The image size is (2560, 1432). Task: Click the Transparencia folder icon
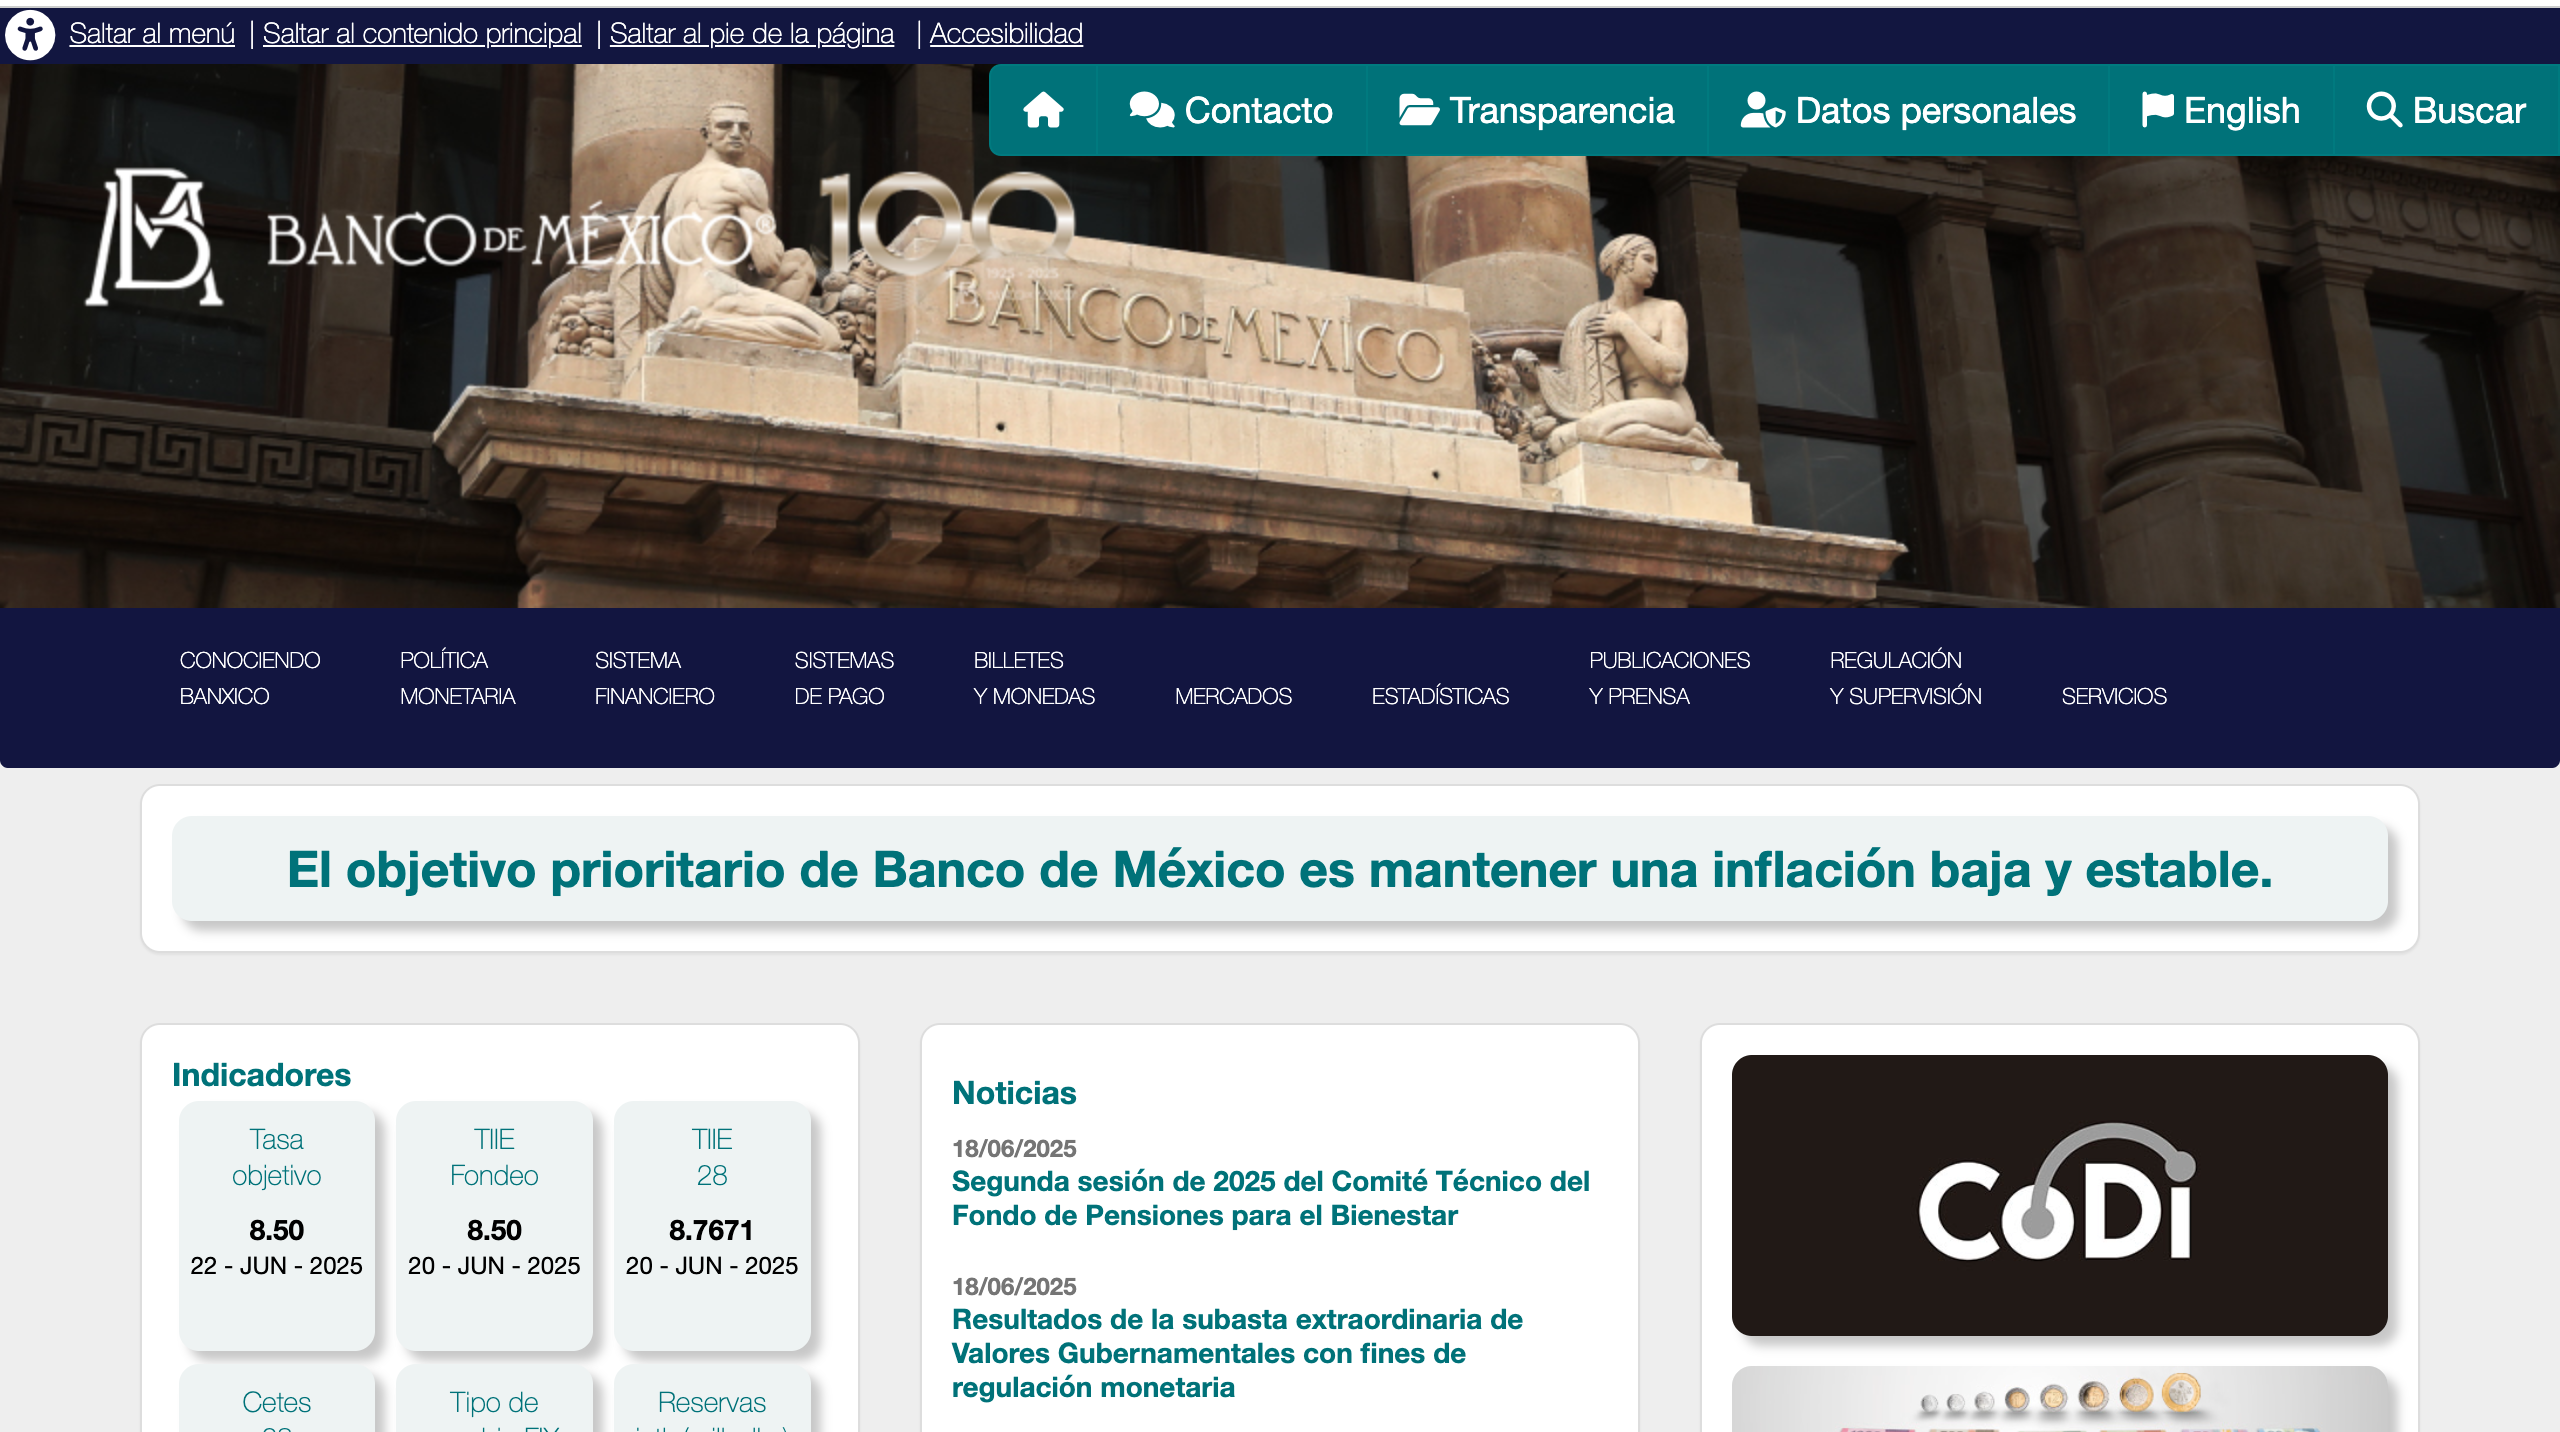[1418, 110]
